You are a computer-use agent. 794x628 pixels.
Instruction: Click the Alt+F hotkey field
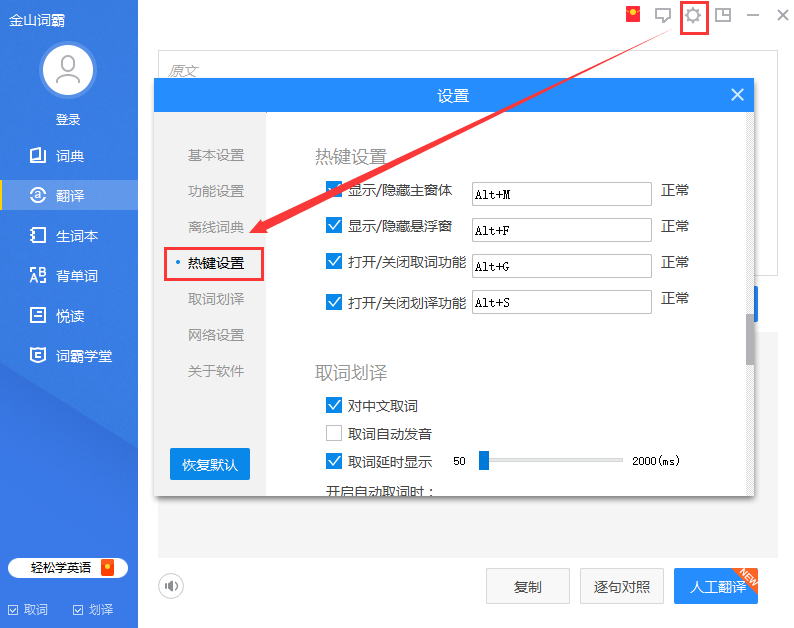coord(562,230)
